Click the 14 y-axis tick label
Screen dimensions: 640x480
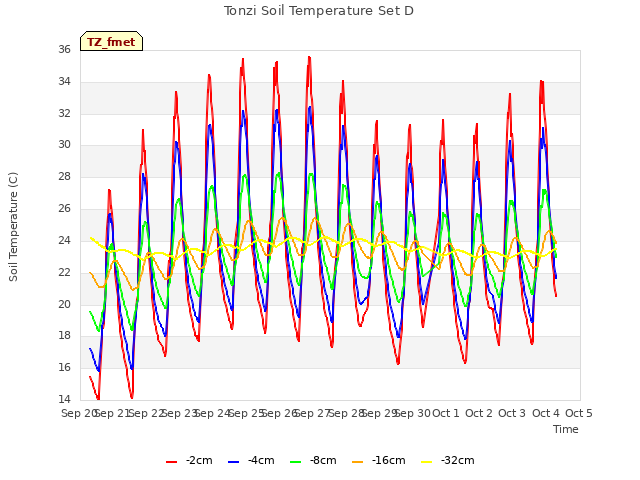coord(64,399)
